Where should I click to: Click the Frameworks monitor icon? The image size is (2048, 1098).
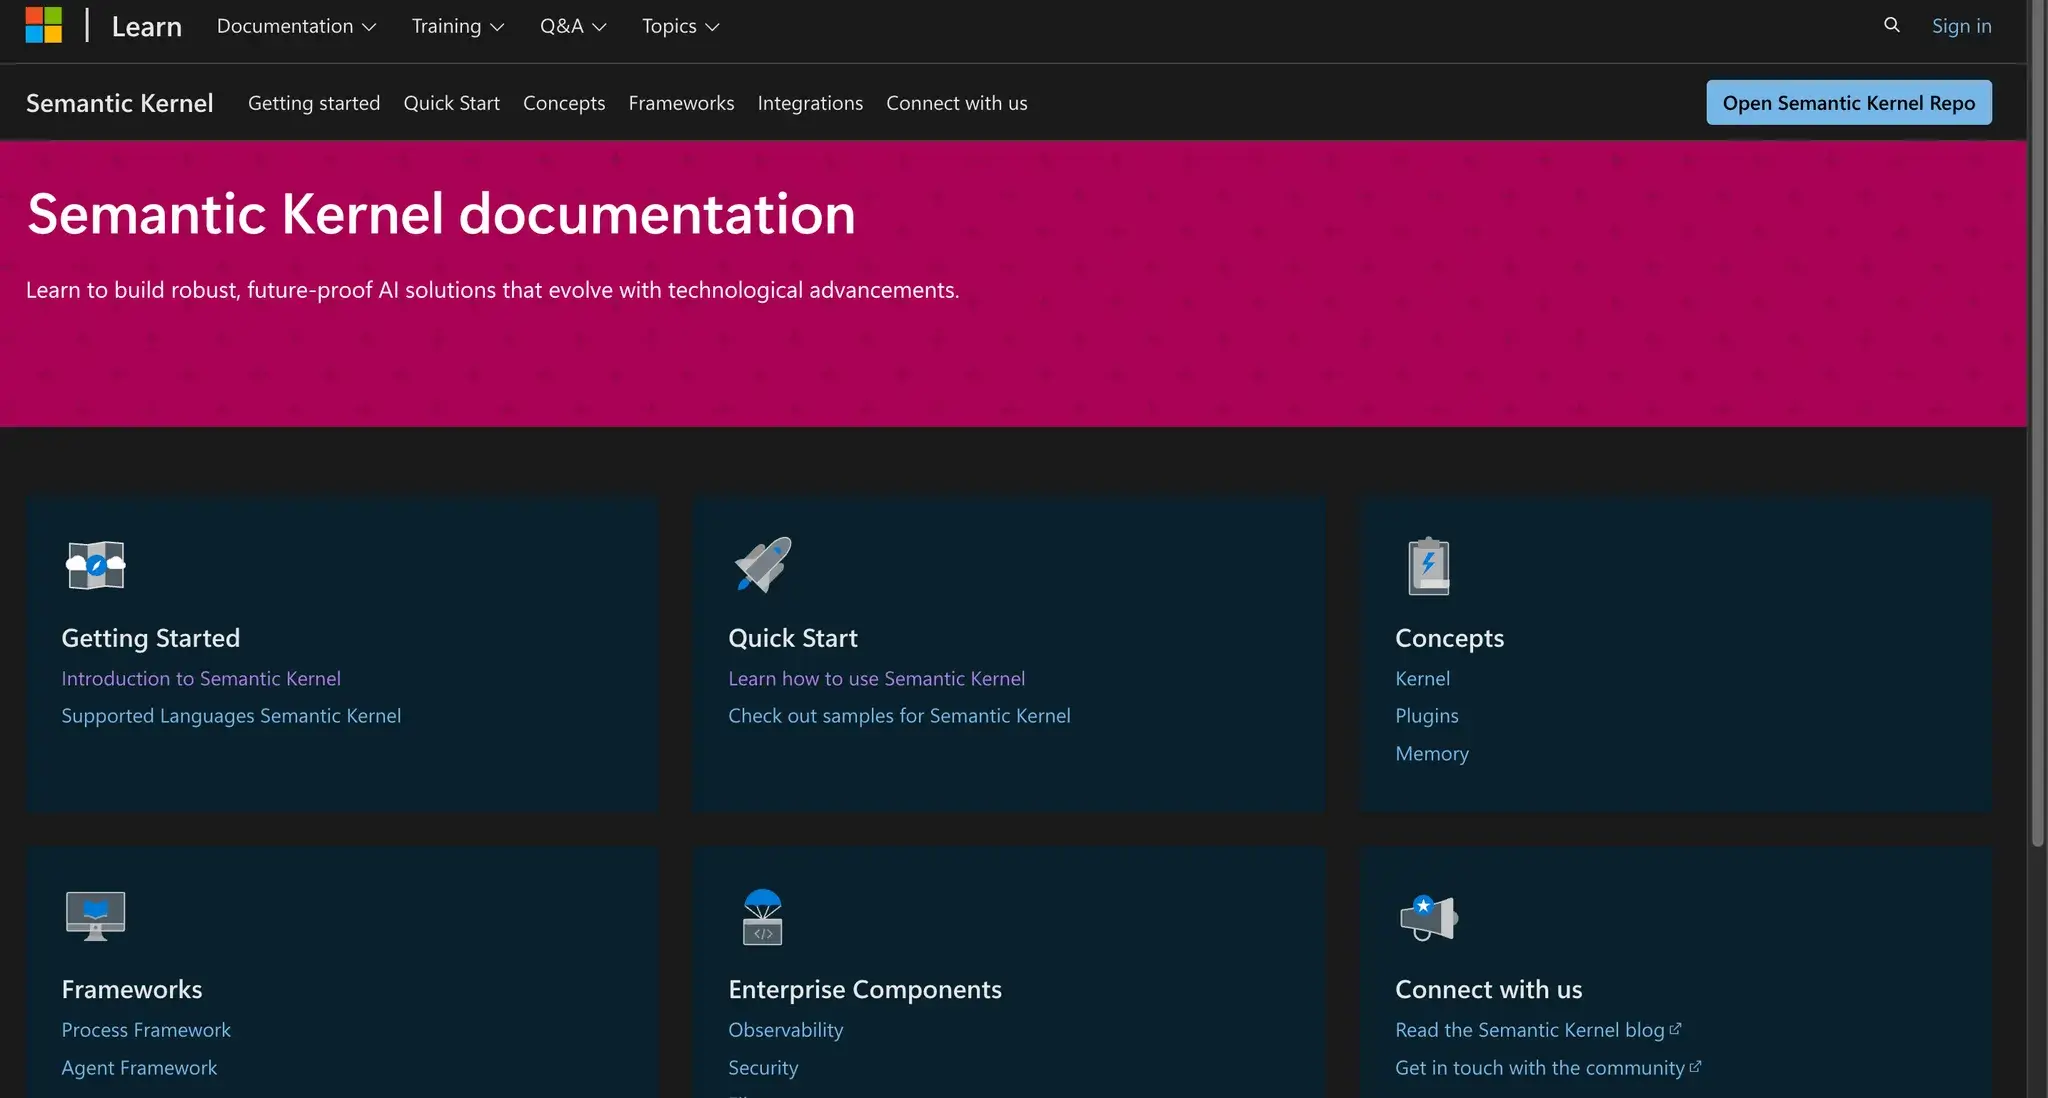pos(95,915)
